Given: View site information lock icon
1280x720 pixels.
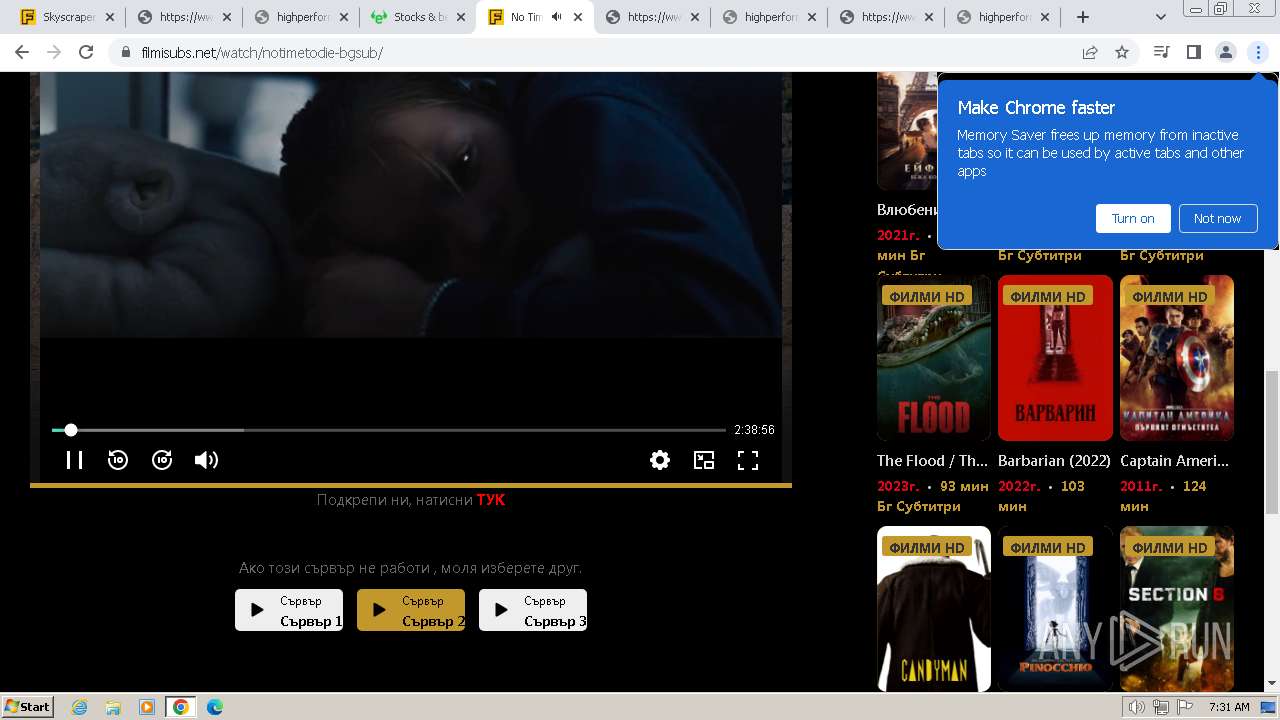Looking at the screenshot, I should [x=126, y=52].
